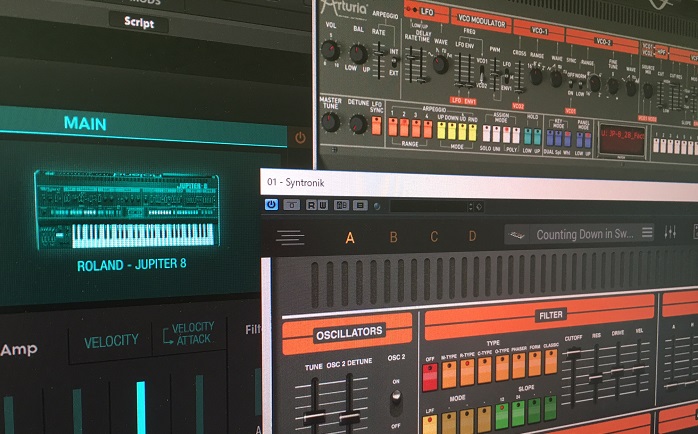Open the hamburger menu icon in Syntronik
The height and width of the screenshot is (434, 698).
290,237
